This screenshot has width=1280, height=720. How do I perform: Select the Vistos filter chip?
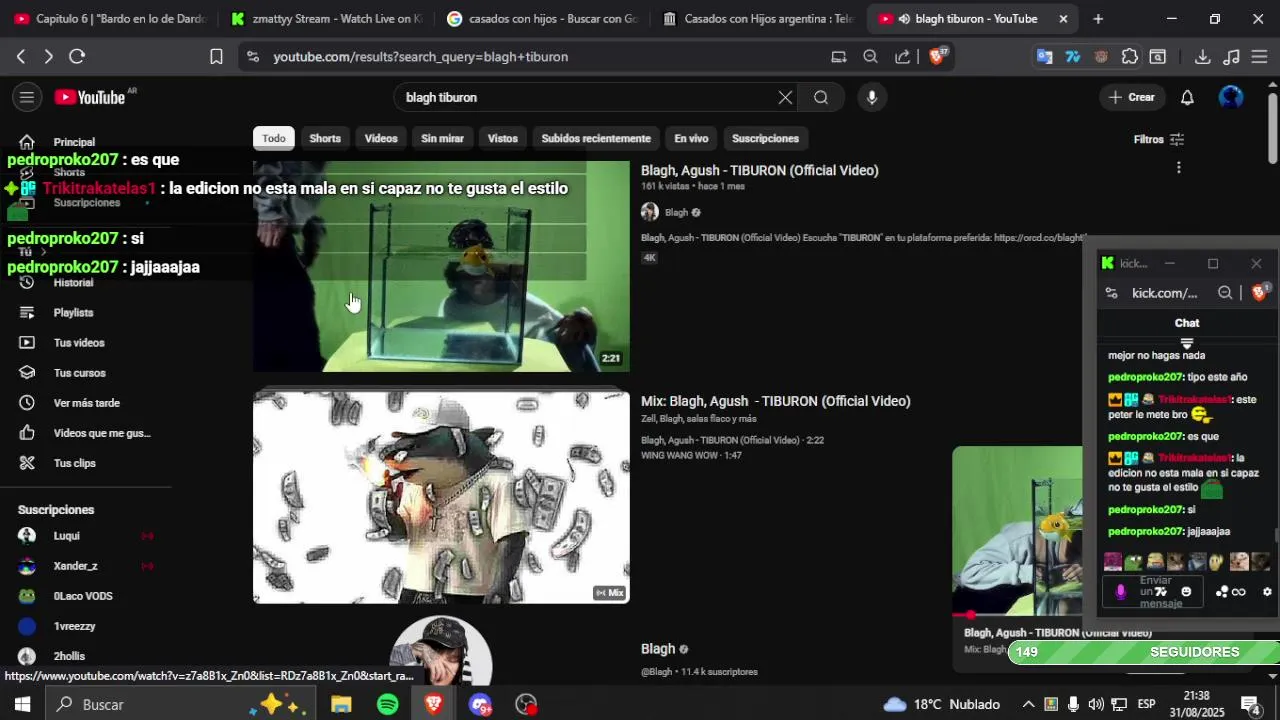(x=502, y=138)
